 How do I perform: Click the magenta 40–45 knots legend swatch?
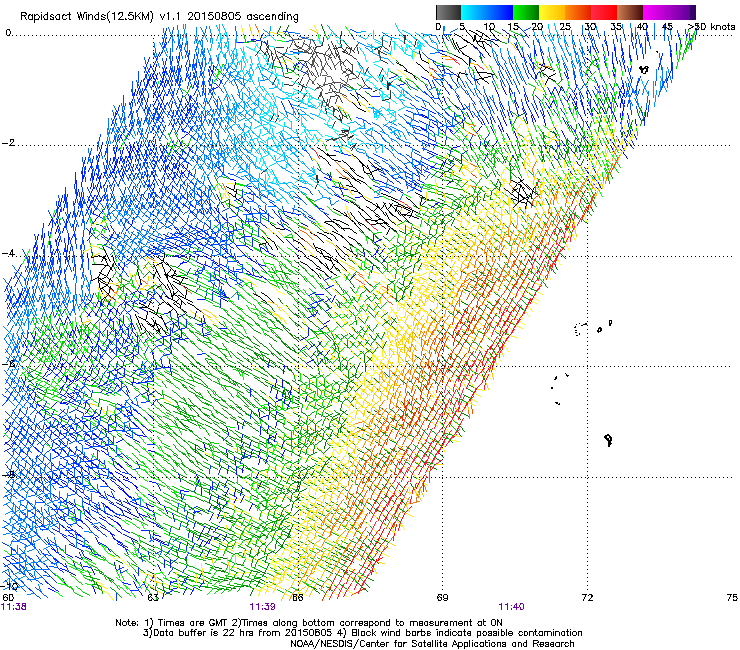[656, 12]
